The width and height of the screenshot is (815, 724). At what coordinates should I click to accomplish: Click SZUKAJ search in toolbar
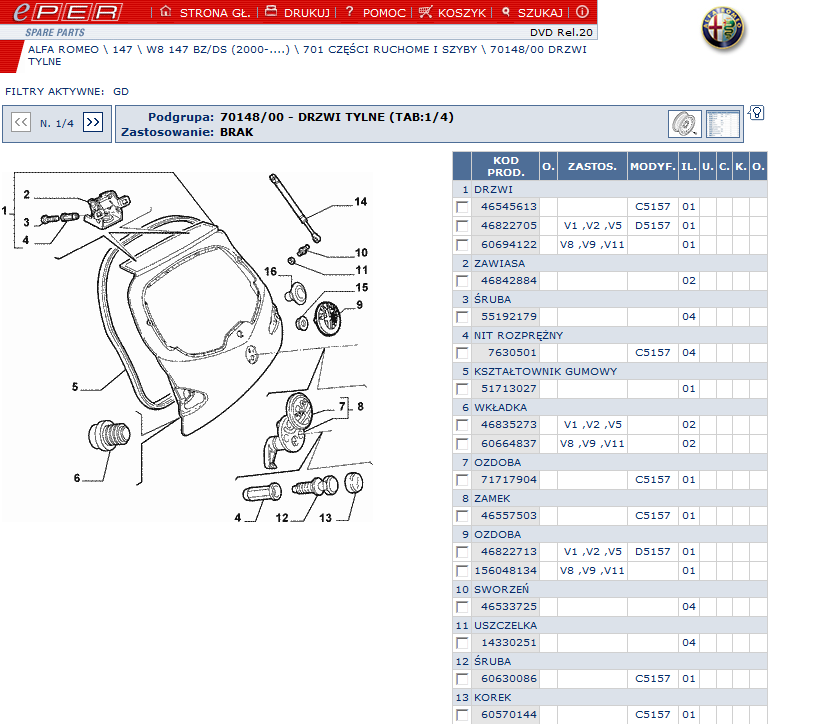click(x=530, y=13)
